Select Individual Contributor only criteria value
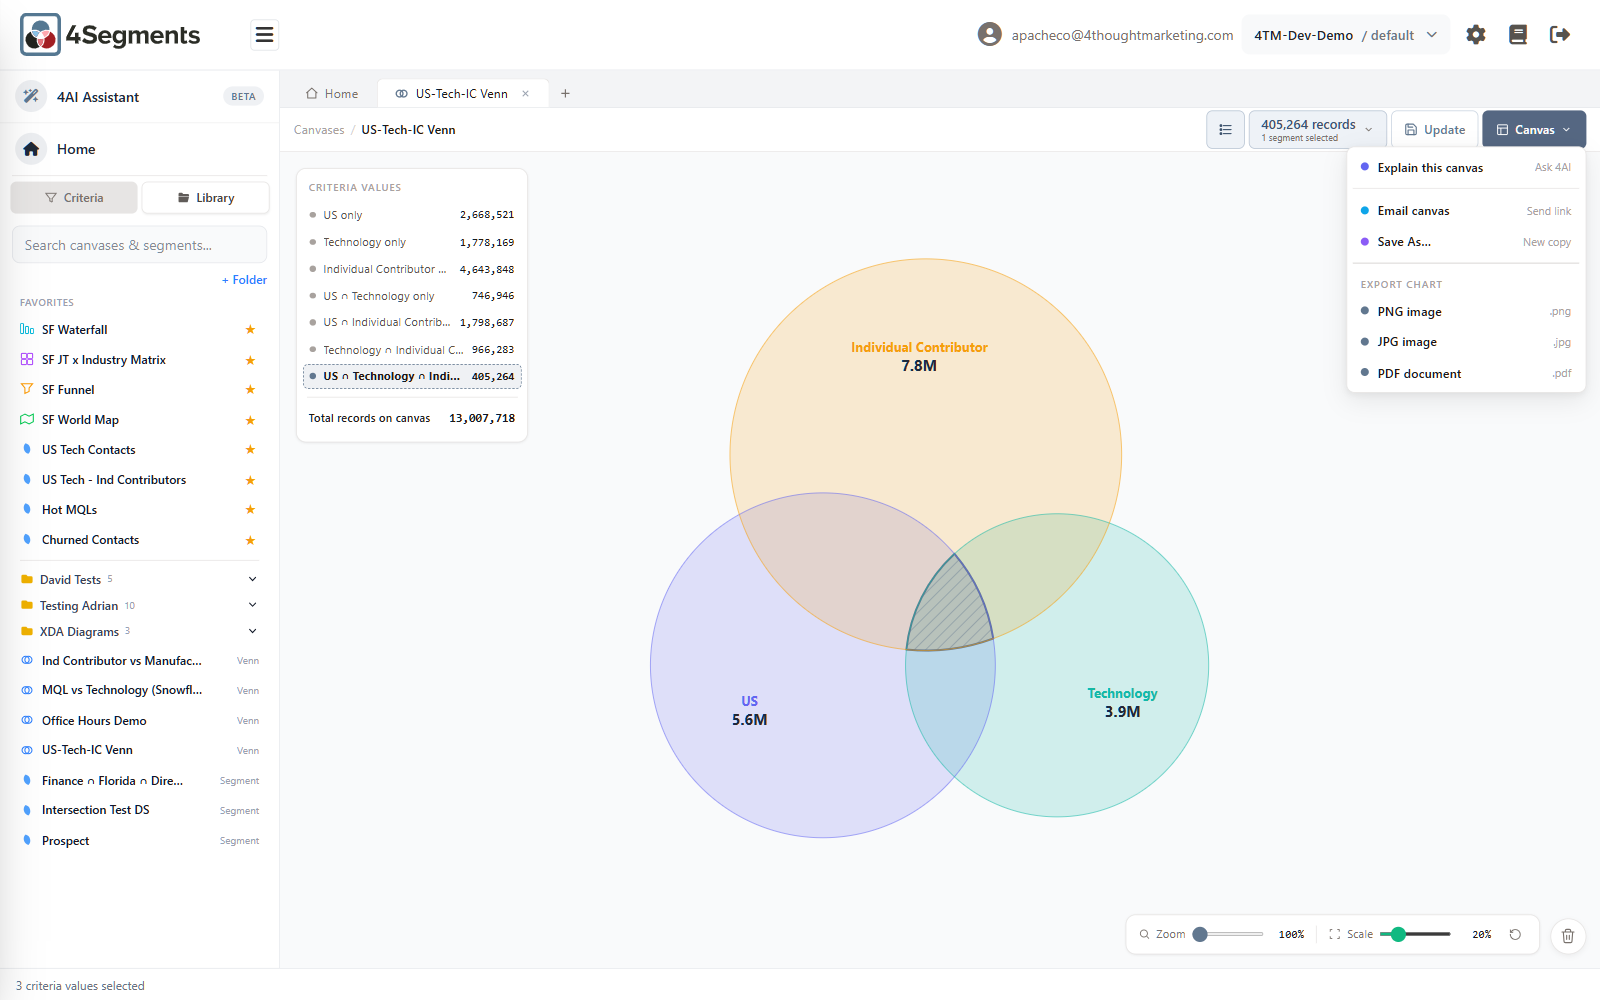This screenshot has height=1000, width=1600. click(x=411, y=269)
